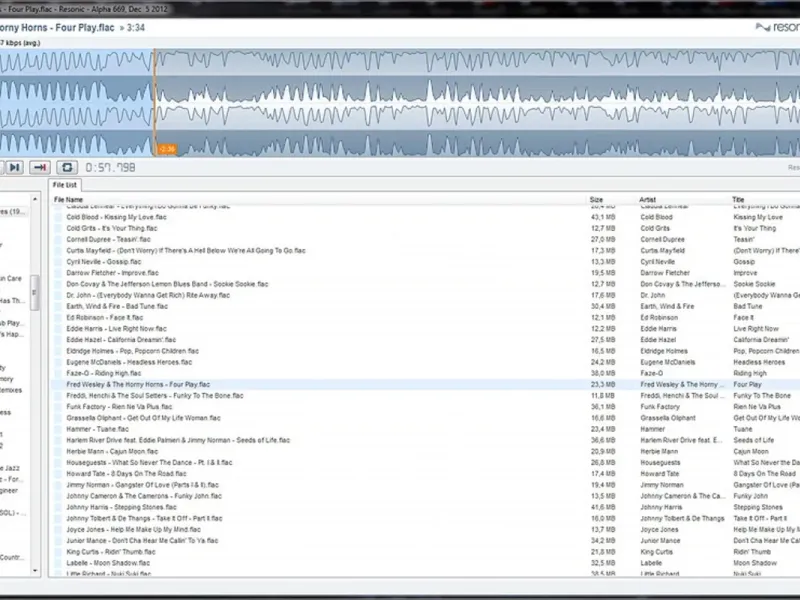Click file icon beside Darrow Fletcher - Improve
Image resolution: width=800 pixels, height=600 pixels.
click(58, 273)
